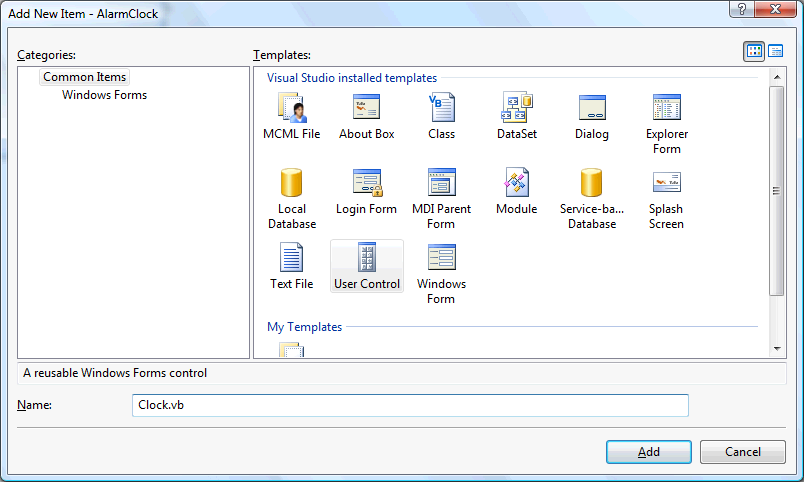Click the Cancel button
The height and width of the screenshot is (482, 804).
tap(742, 452)
